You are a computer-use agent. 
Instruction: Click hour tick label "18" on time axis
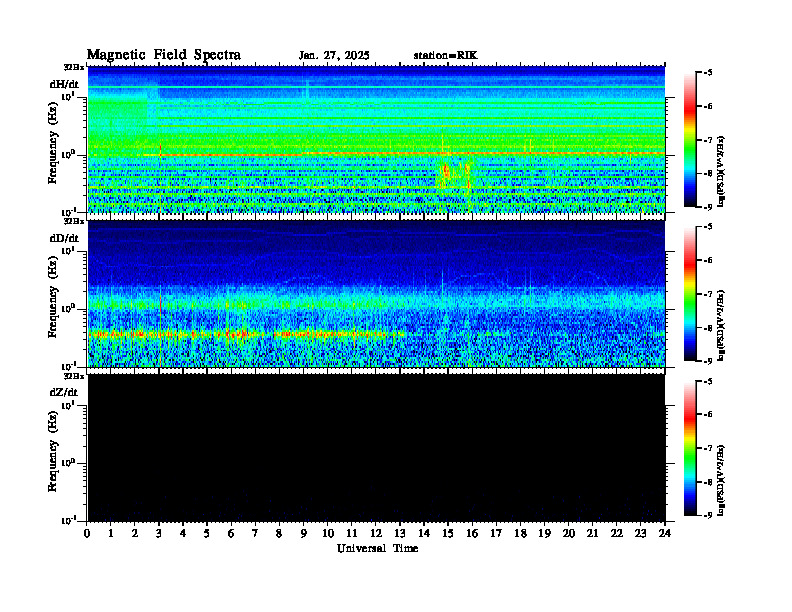point(520,534)
